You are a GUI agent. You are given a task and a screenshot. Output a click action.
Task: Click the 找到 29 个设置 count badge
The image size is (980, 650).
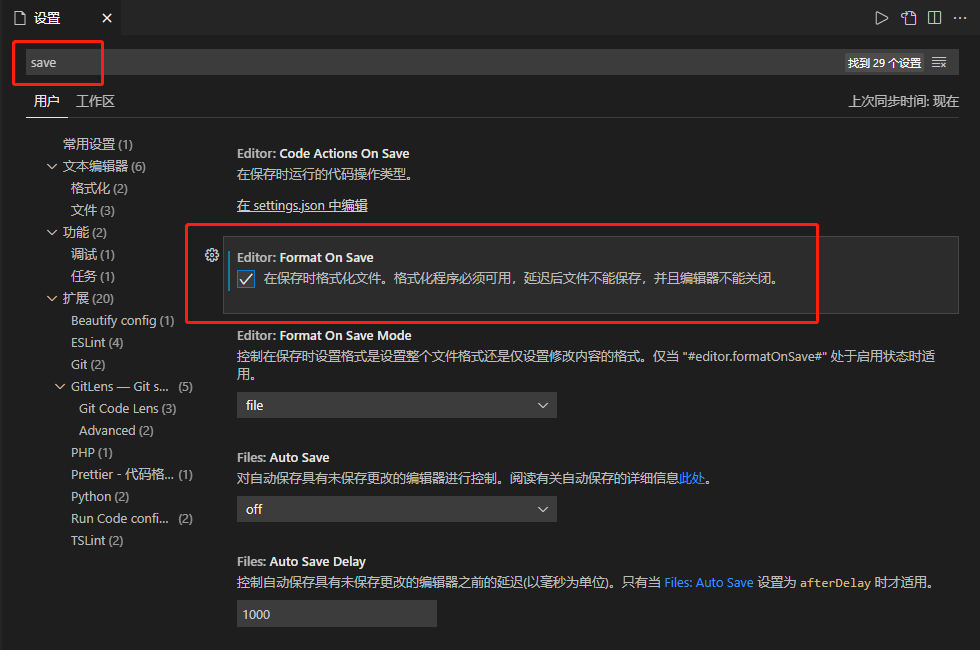pos(884,62)
